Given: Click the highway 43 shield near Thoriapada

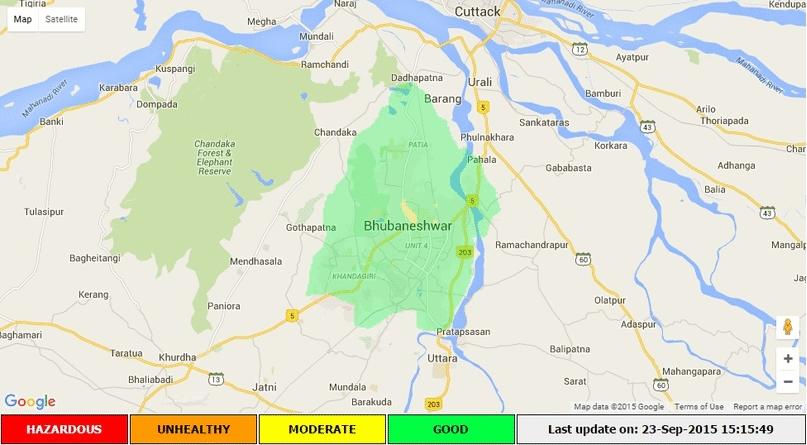Looking at the screenshot, I should tap(648, 126).
